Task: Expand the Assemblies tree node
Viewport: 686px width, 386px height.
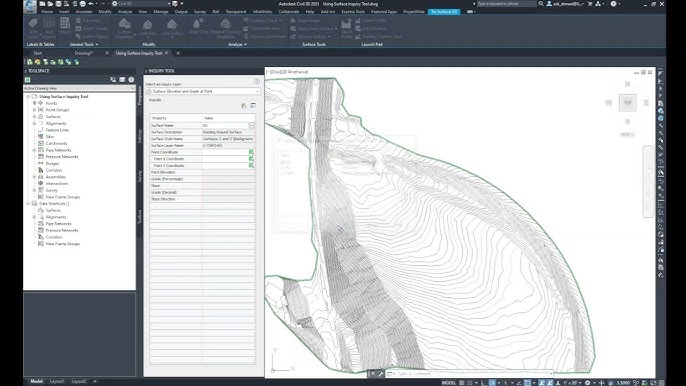Action: (x=35, y=177)
